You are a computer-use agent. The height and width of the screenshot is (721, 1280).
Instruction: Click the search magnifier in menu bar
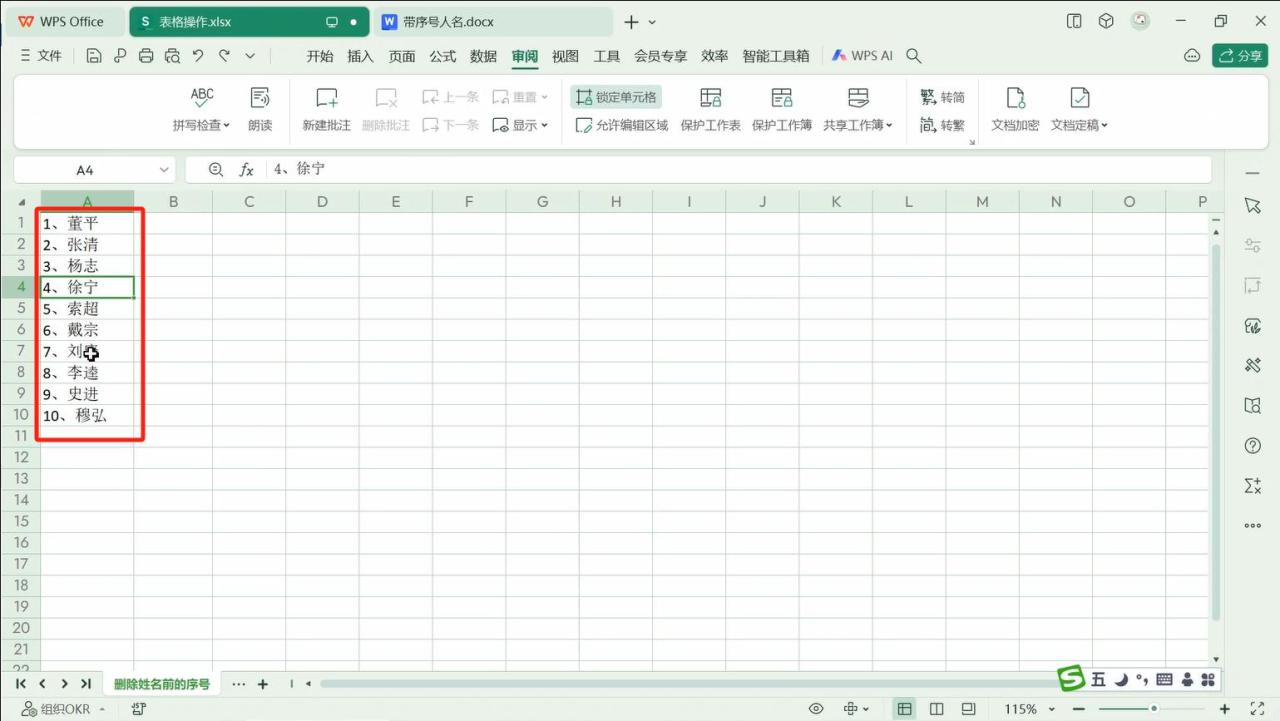coord(913,56)
